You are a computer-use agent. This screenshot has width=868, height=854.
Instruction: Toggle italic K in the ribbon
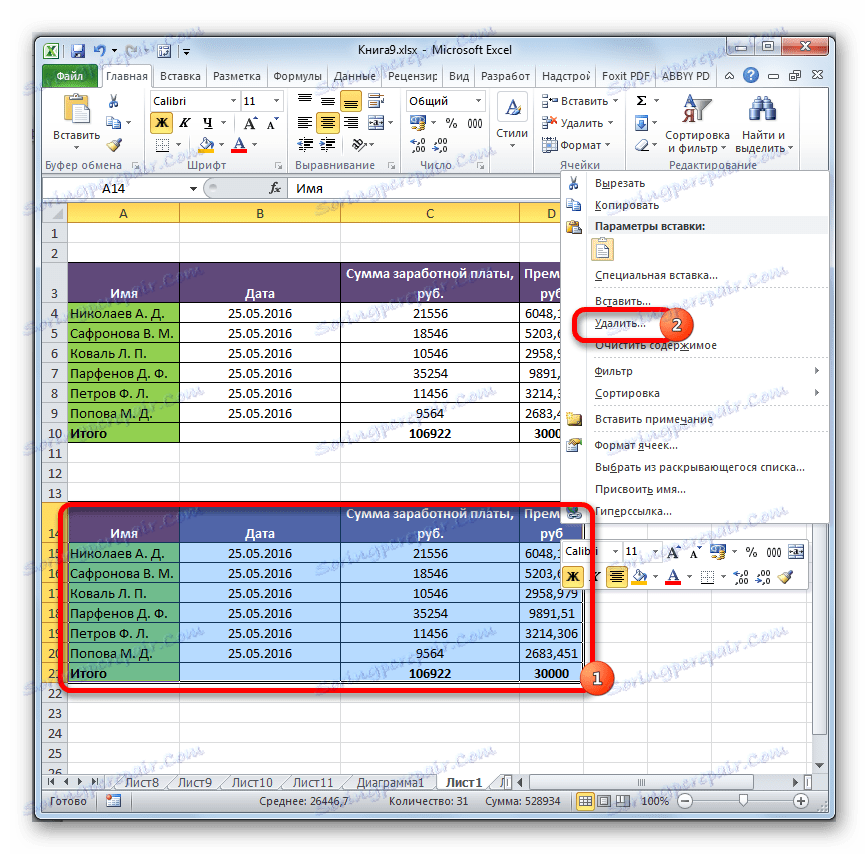pos(184,123)
